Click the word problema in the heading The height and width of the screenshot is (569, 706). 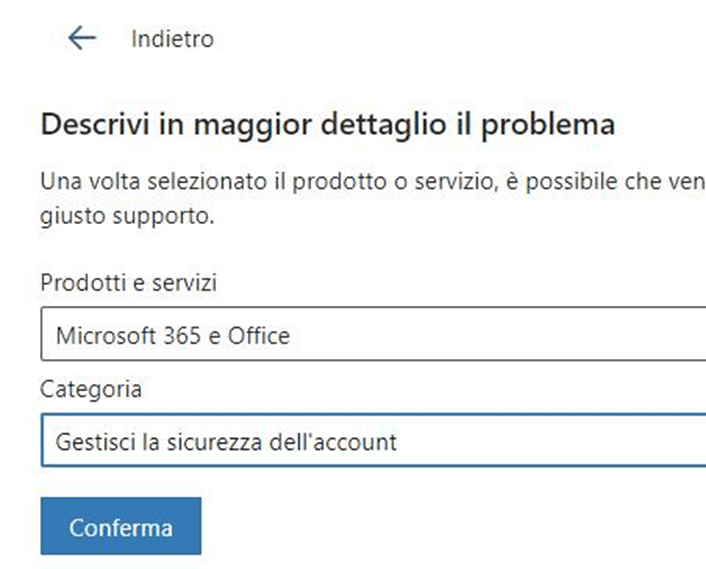(x=548, y=126)
